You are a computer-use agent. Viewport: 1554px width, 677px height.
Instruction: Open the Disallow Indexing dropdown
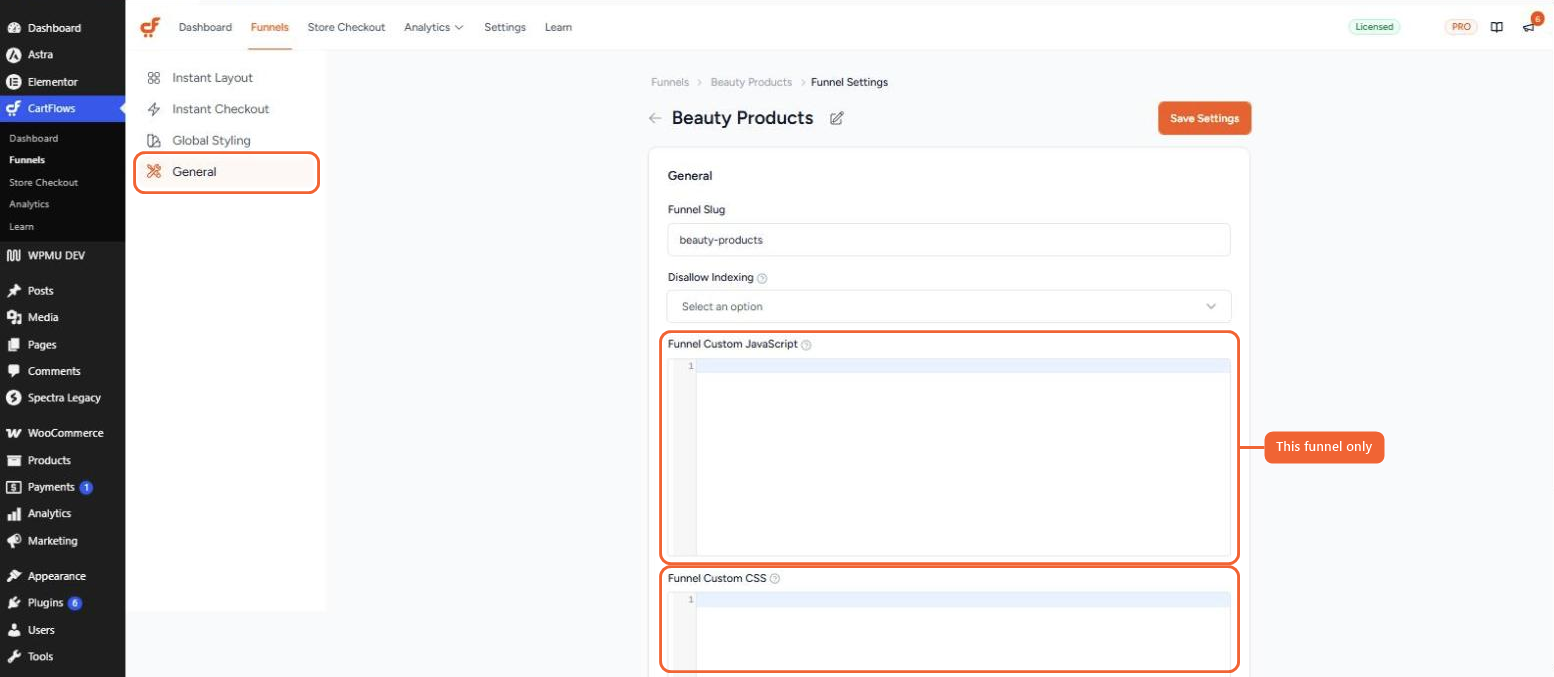pyautogui.click(x=949, y=306)
